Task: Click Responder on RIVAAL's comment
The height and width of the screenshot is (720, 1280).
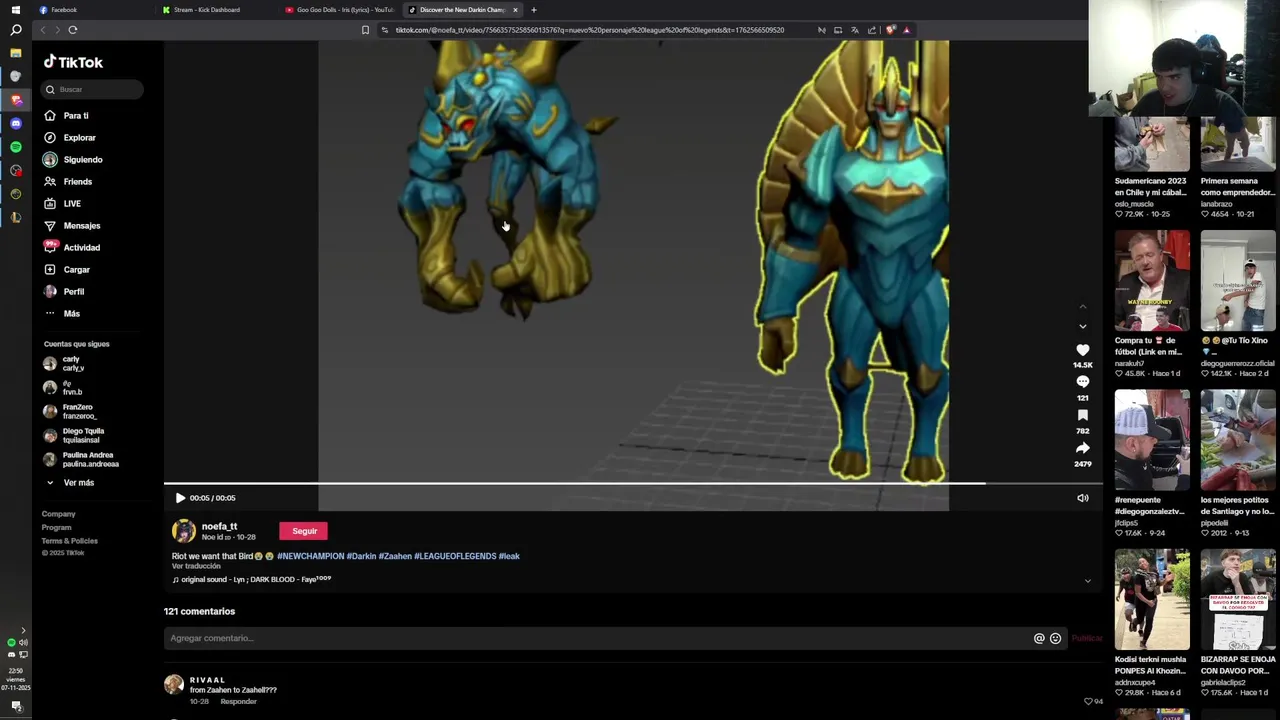Action: pos(238,702)
